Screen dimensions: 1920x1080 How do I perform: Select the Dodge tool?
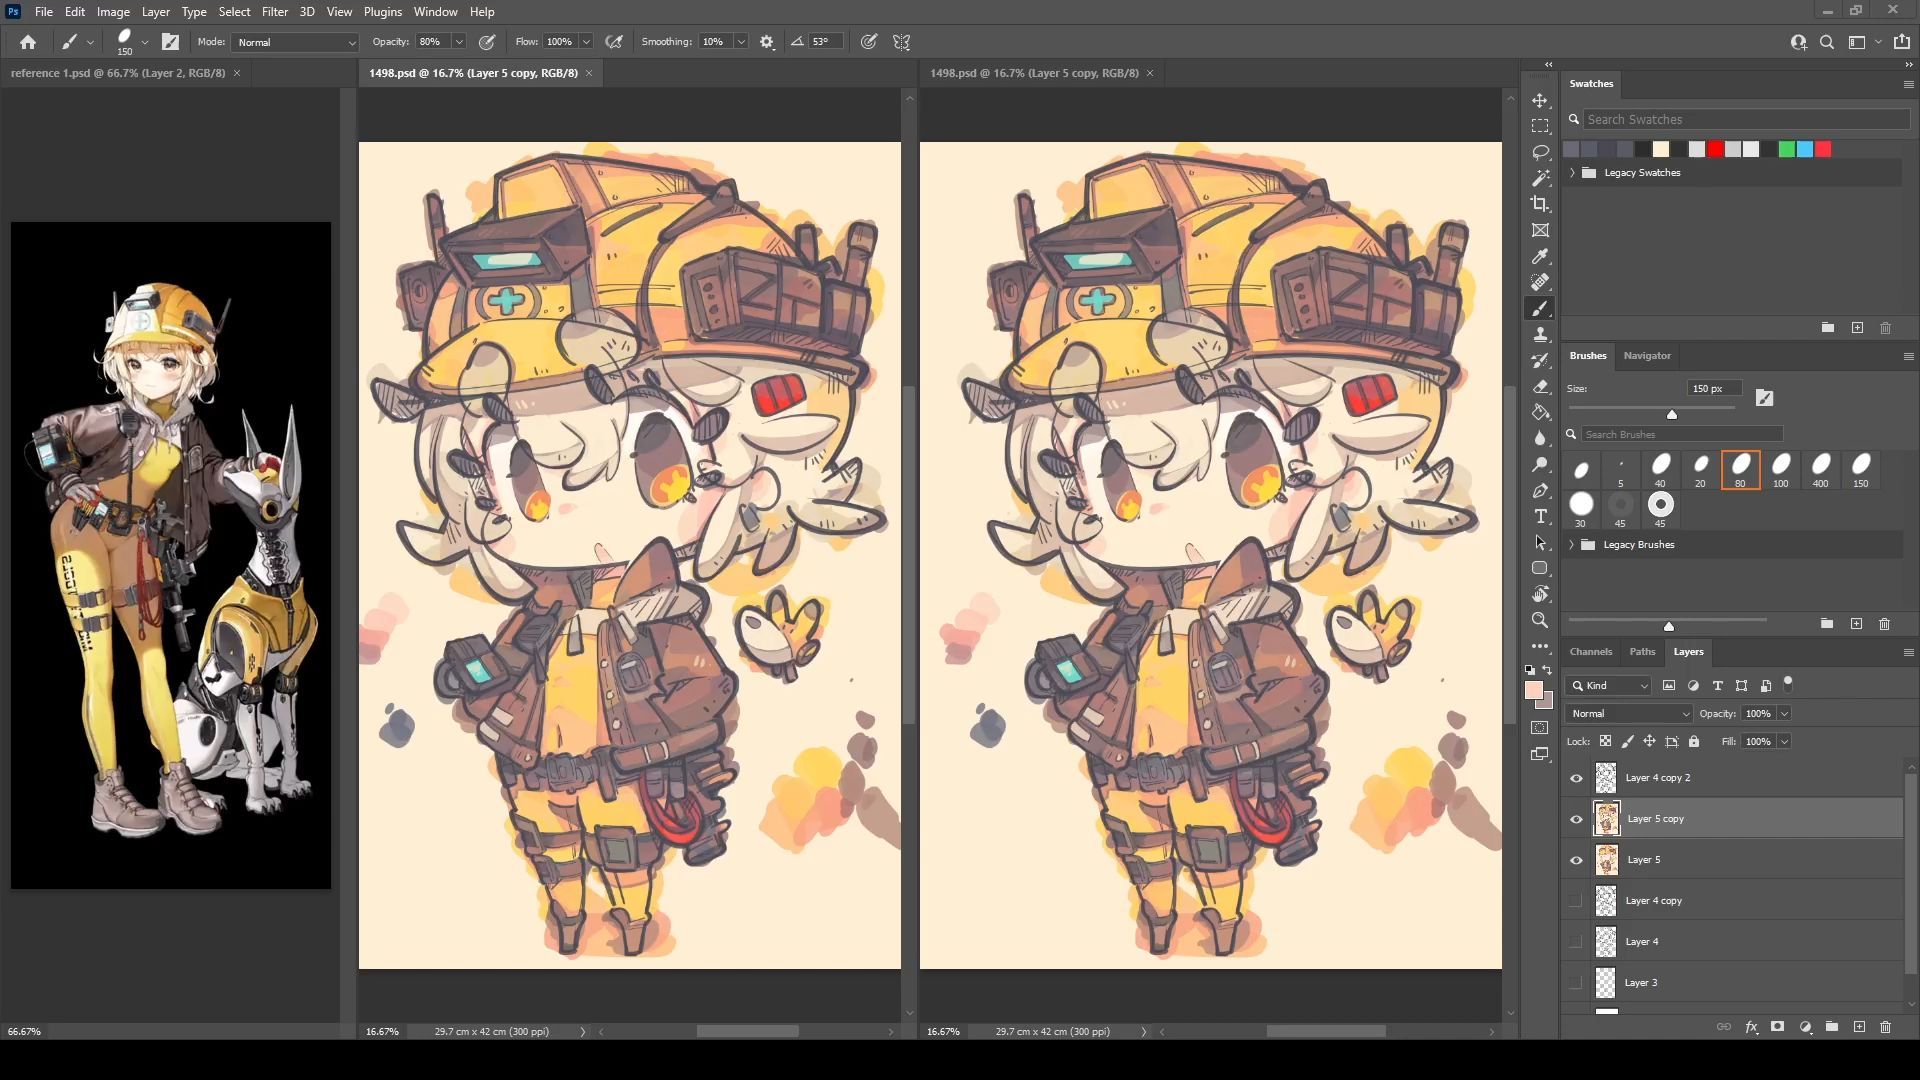(1540, 464)
